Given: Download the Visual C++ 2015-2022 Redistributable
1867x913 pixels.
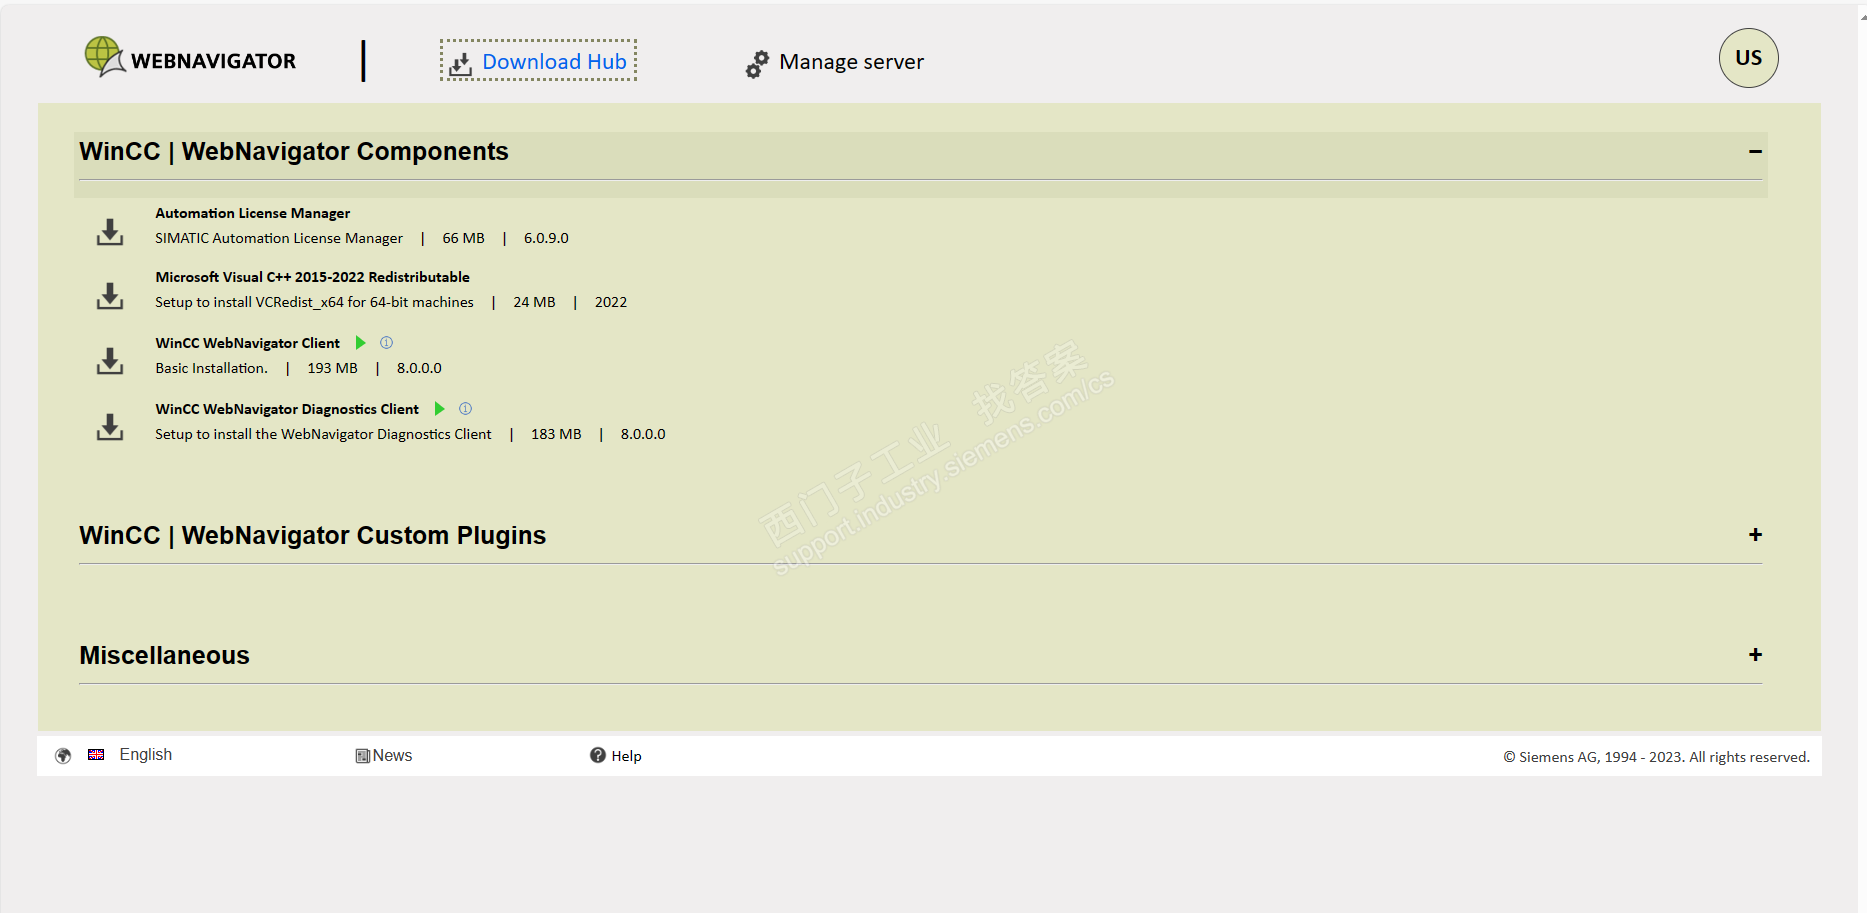Looking at the screenshot, I should click(110, 296).
